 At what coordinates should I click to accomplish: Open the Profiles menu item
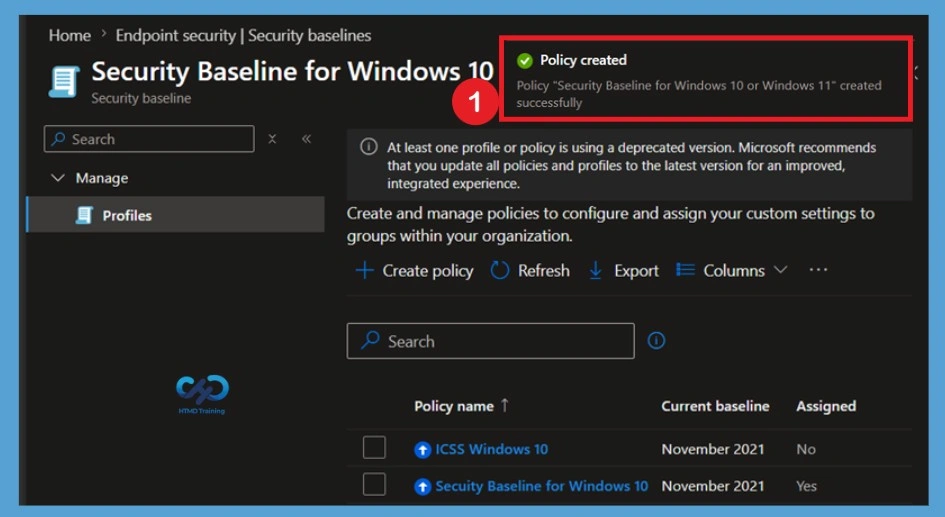pyautogui.click(x=176, y=215)
